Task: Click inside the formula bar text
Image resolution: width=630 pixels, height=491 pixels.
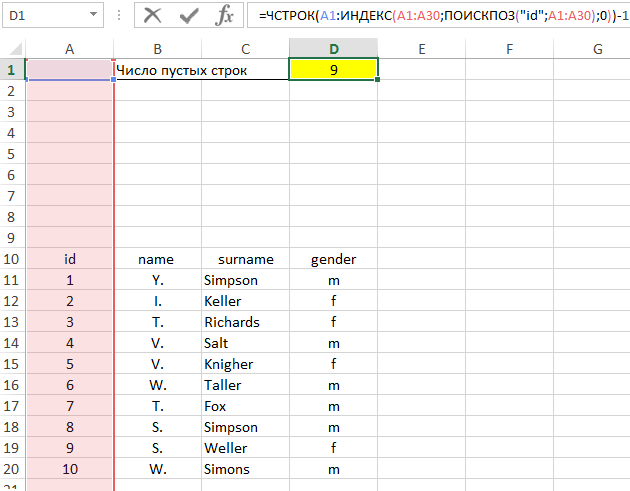Action: coord(440,16)
